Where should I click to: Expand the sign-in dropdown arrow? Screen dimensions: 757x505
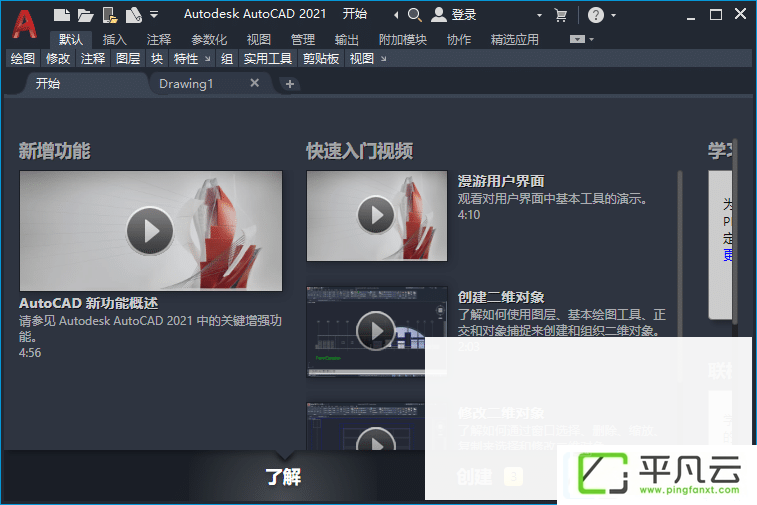point(539,15)
